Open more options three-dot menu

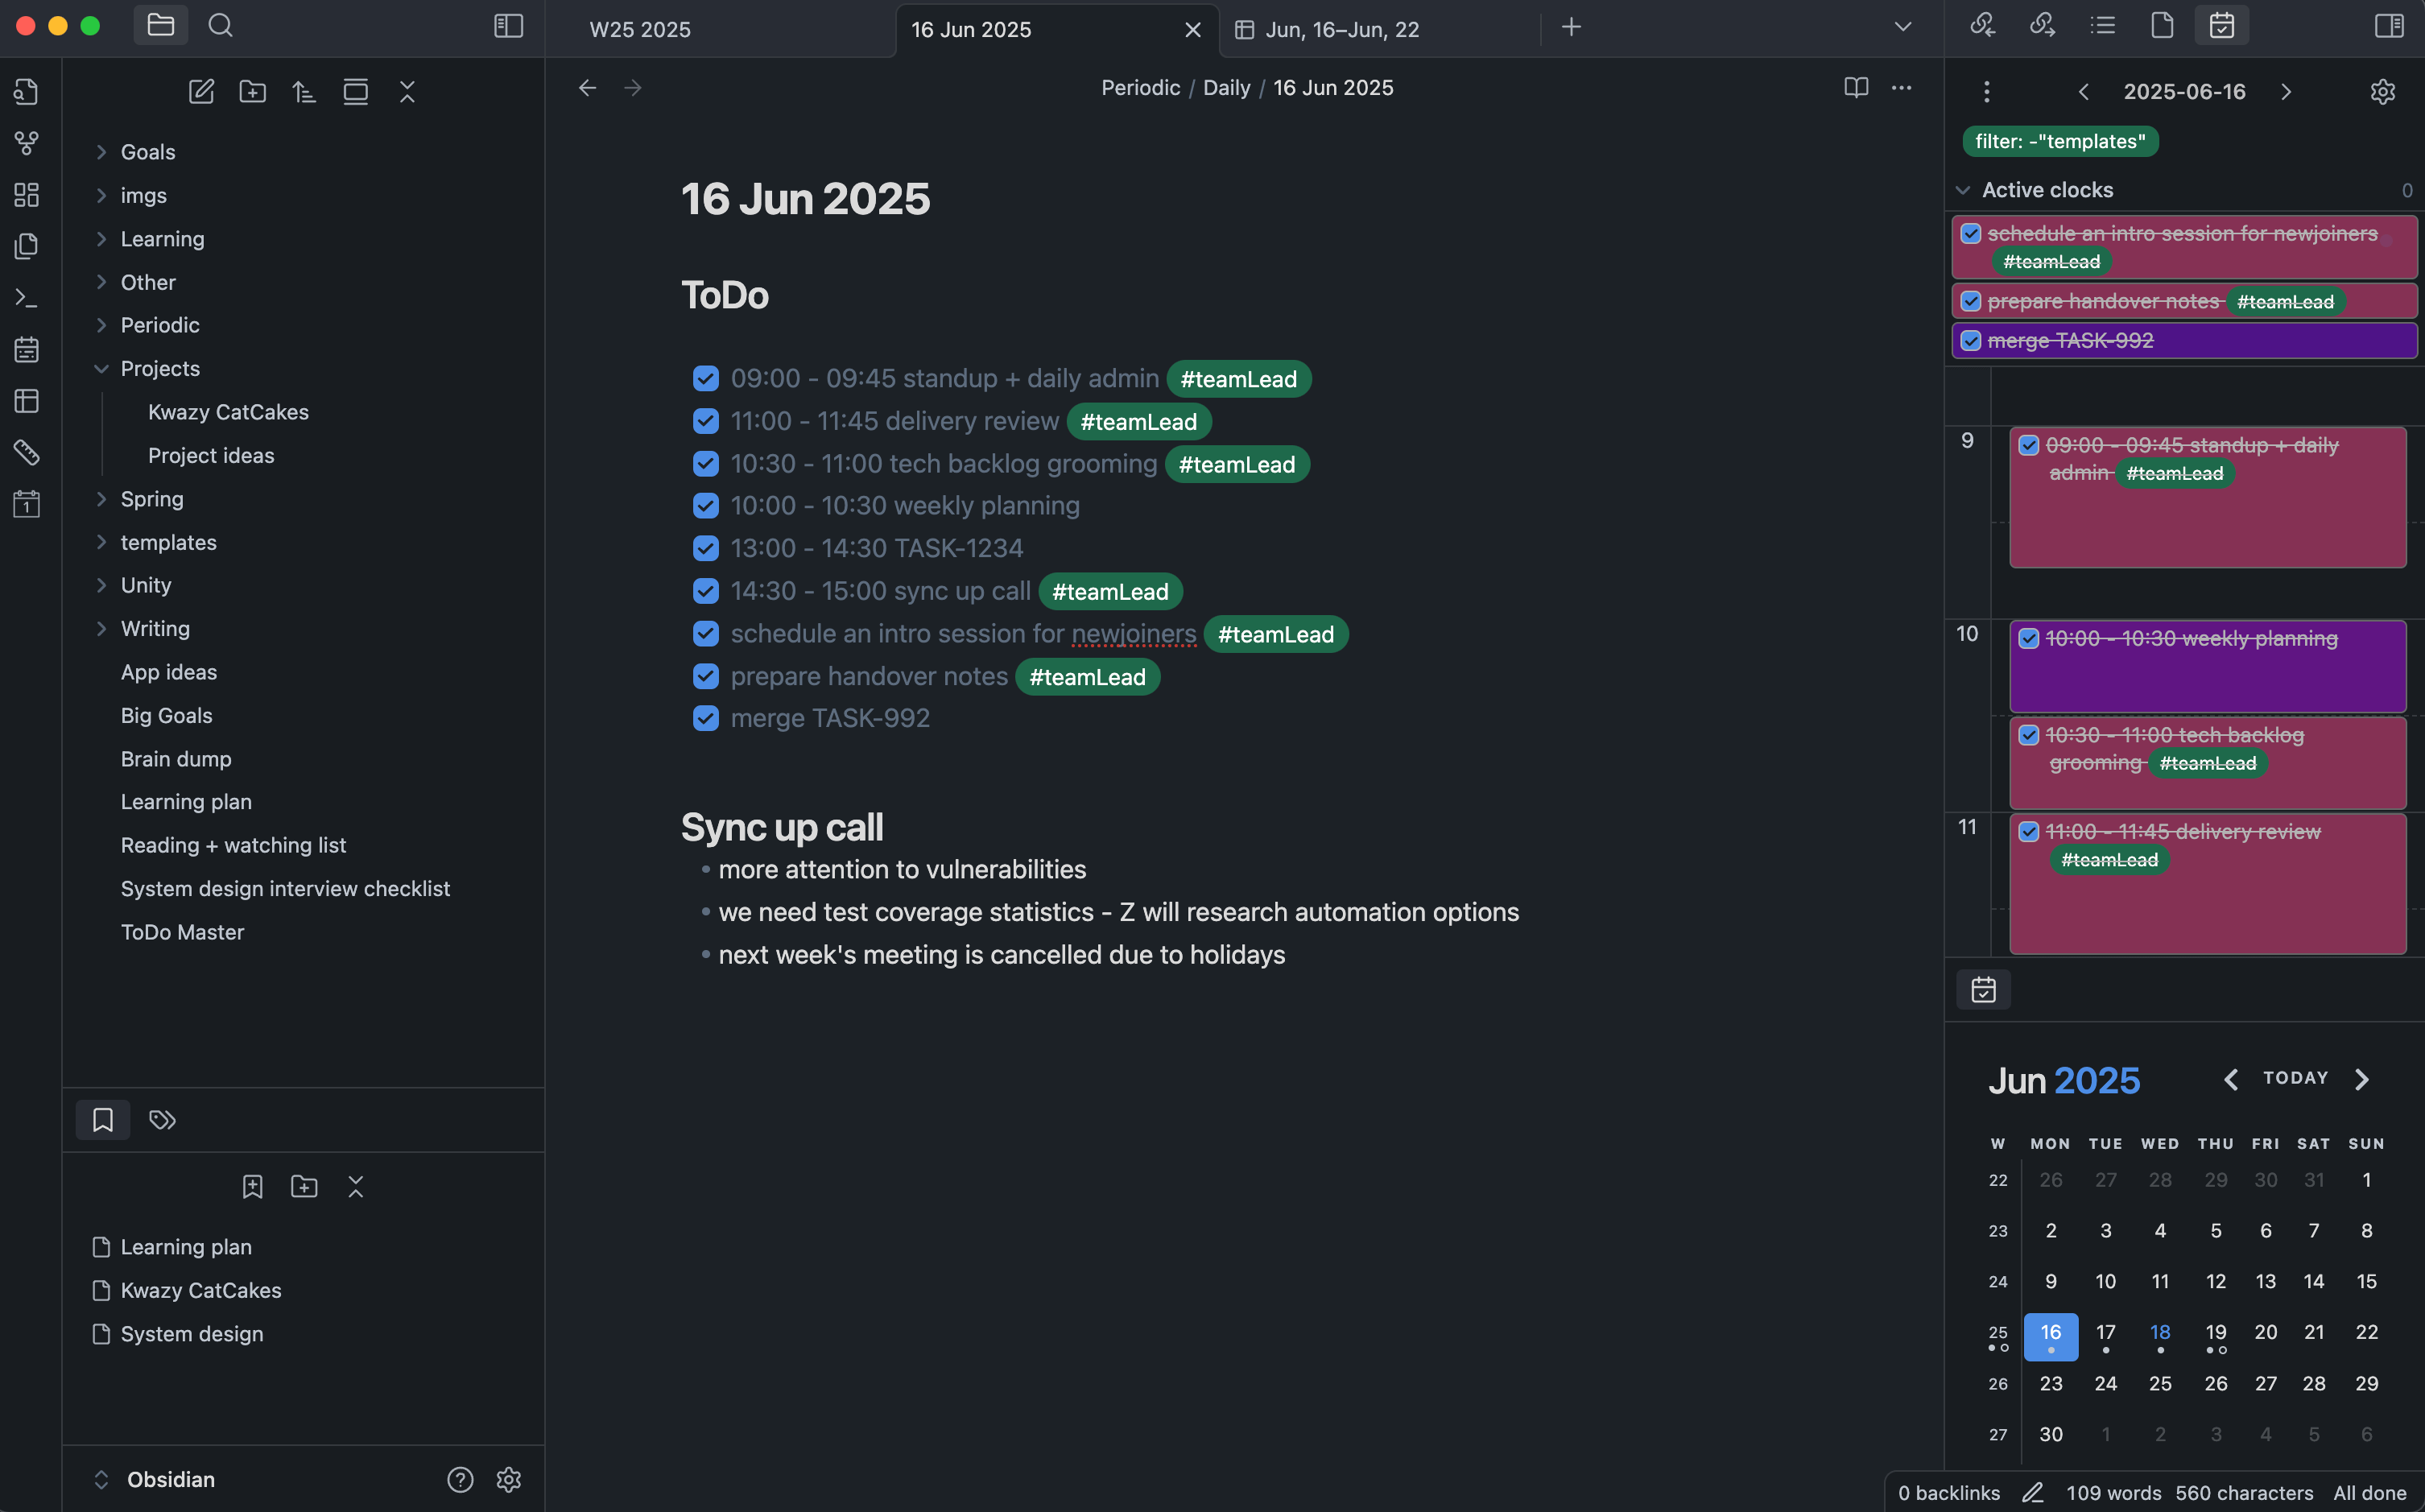tap(1901, 88)
